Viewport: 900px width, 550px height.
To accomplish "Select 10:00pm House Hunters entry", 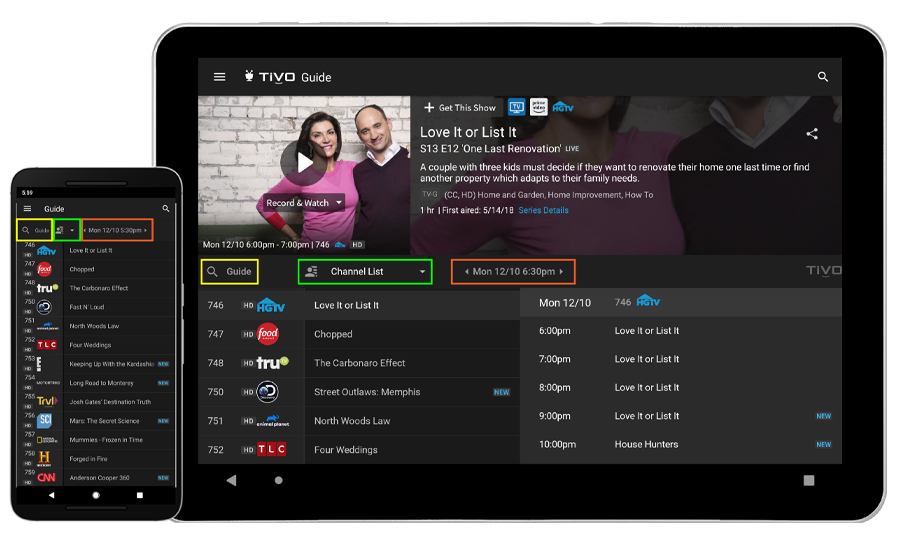I will tap(681, 444).
